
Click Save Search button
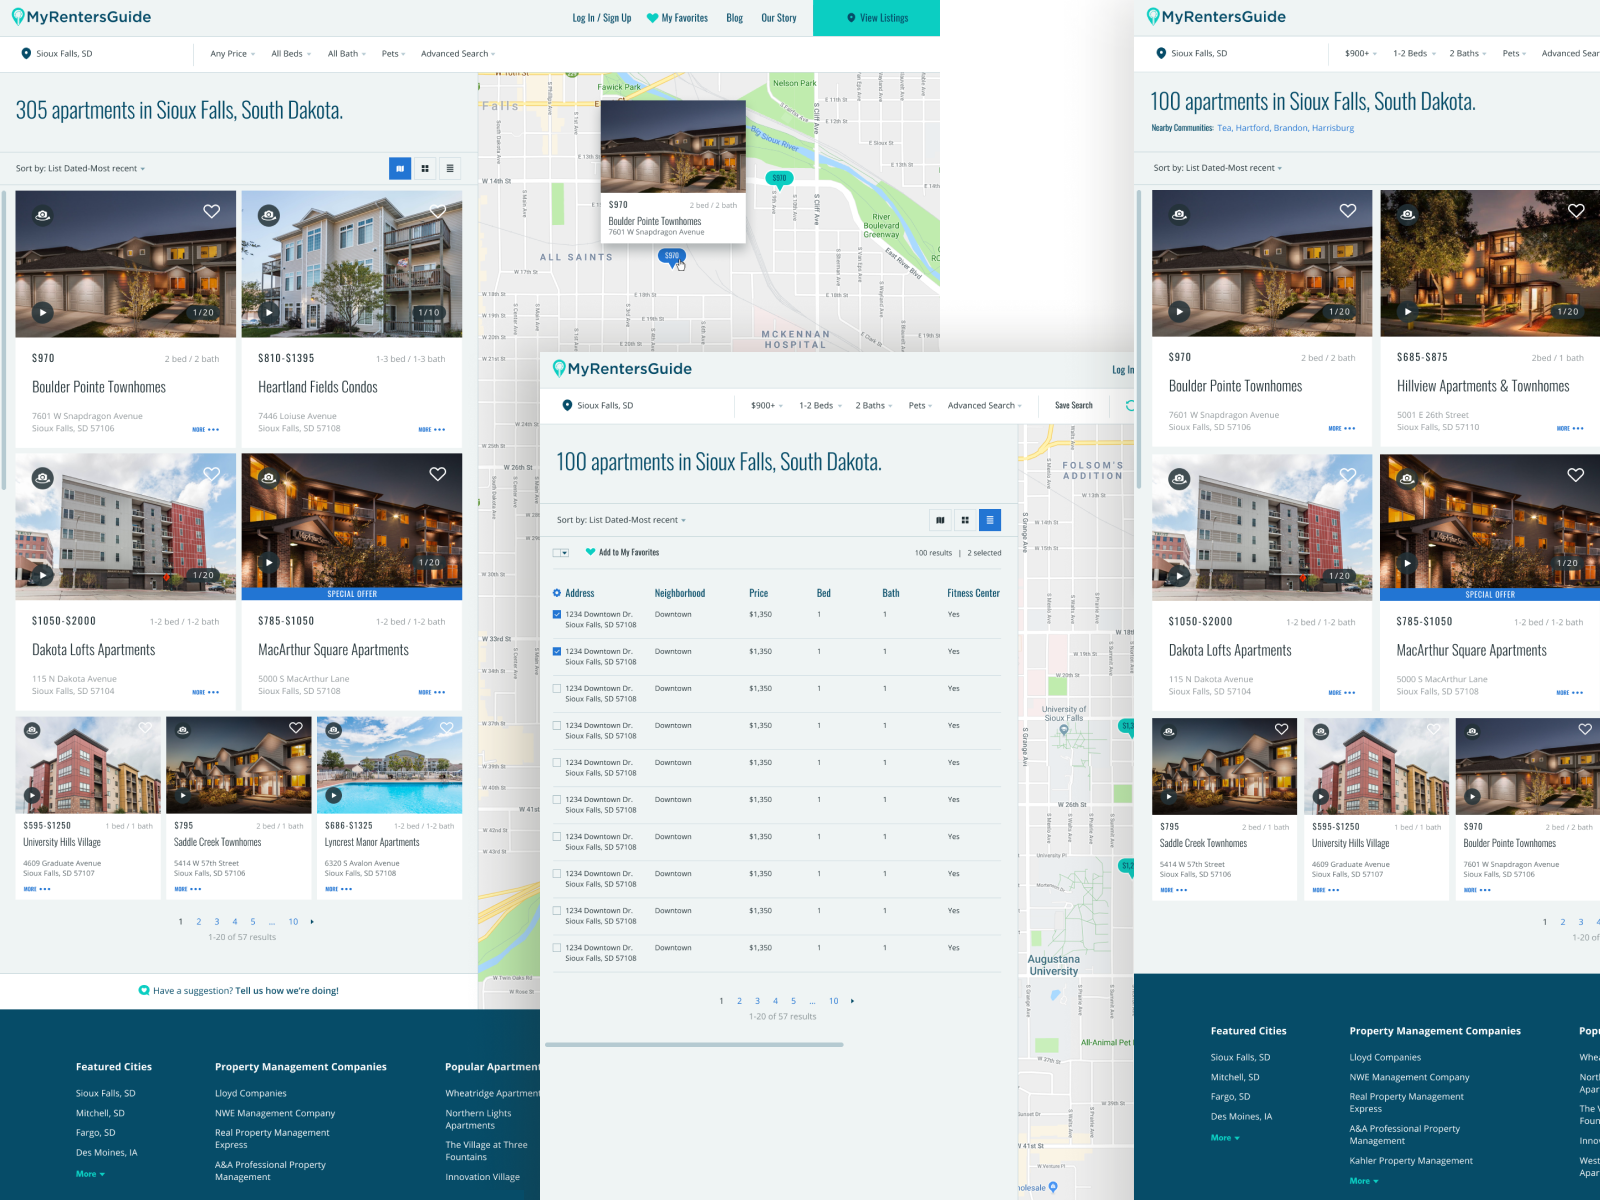pos(1074,406)
